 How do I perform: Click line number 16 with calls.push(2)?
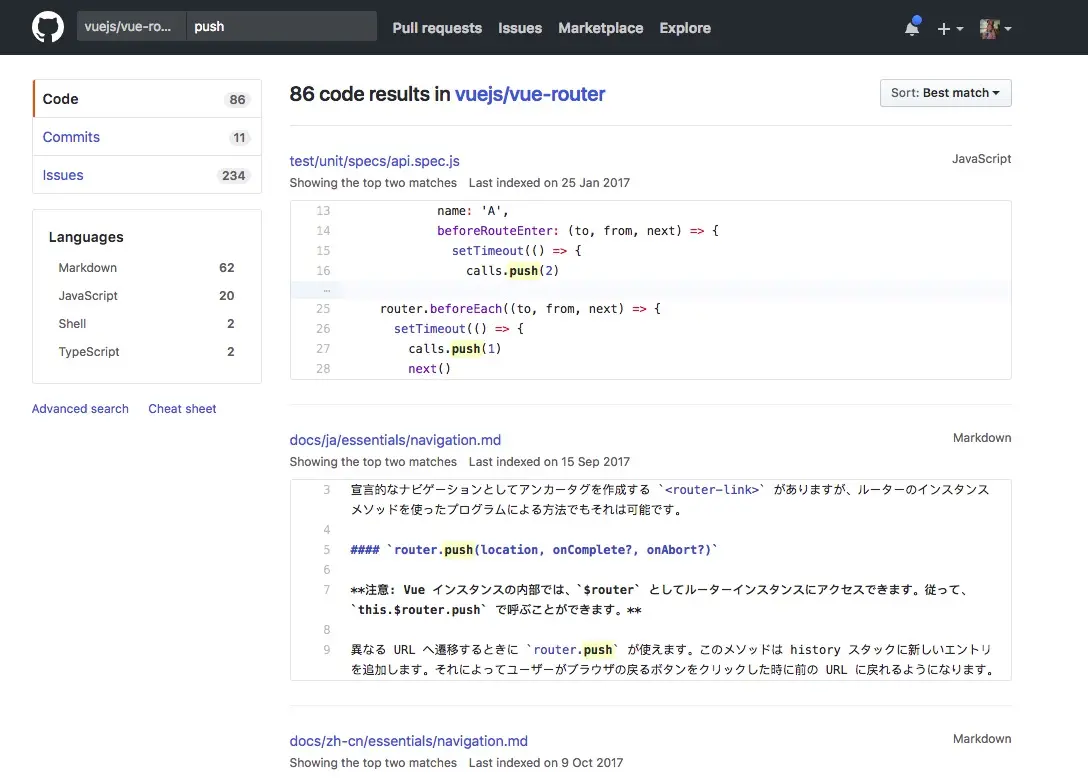coord(323,271)
